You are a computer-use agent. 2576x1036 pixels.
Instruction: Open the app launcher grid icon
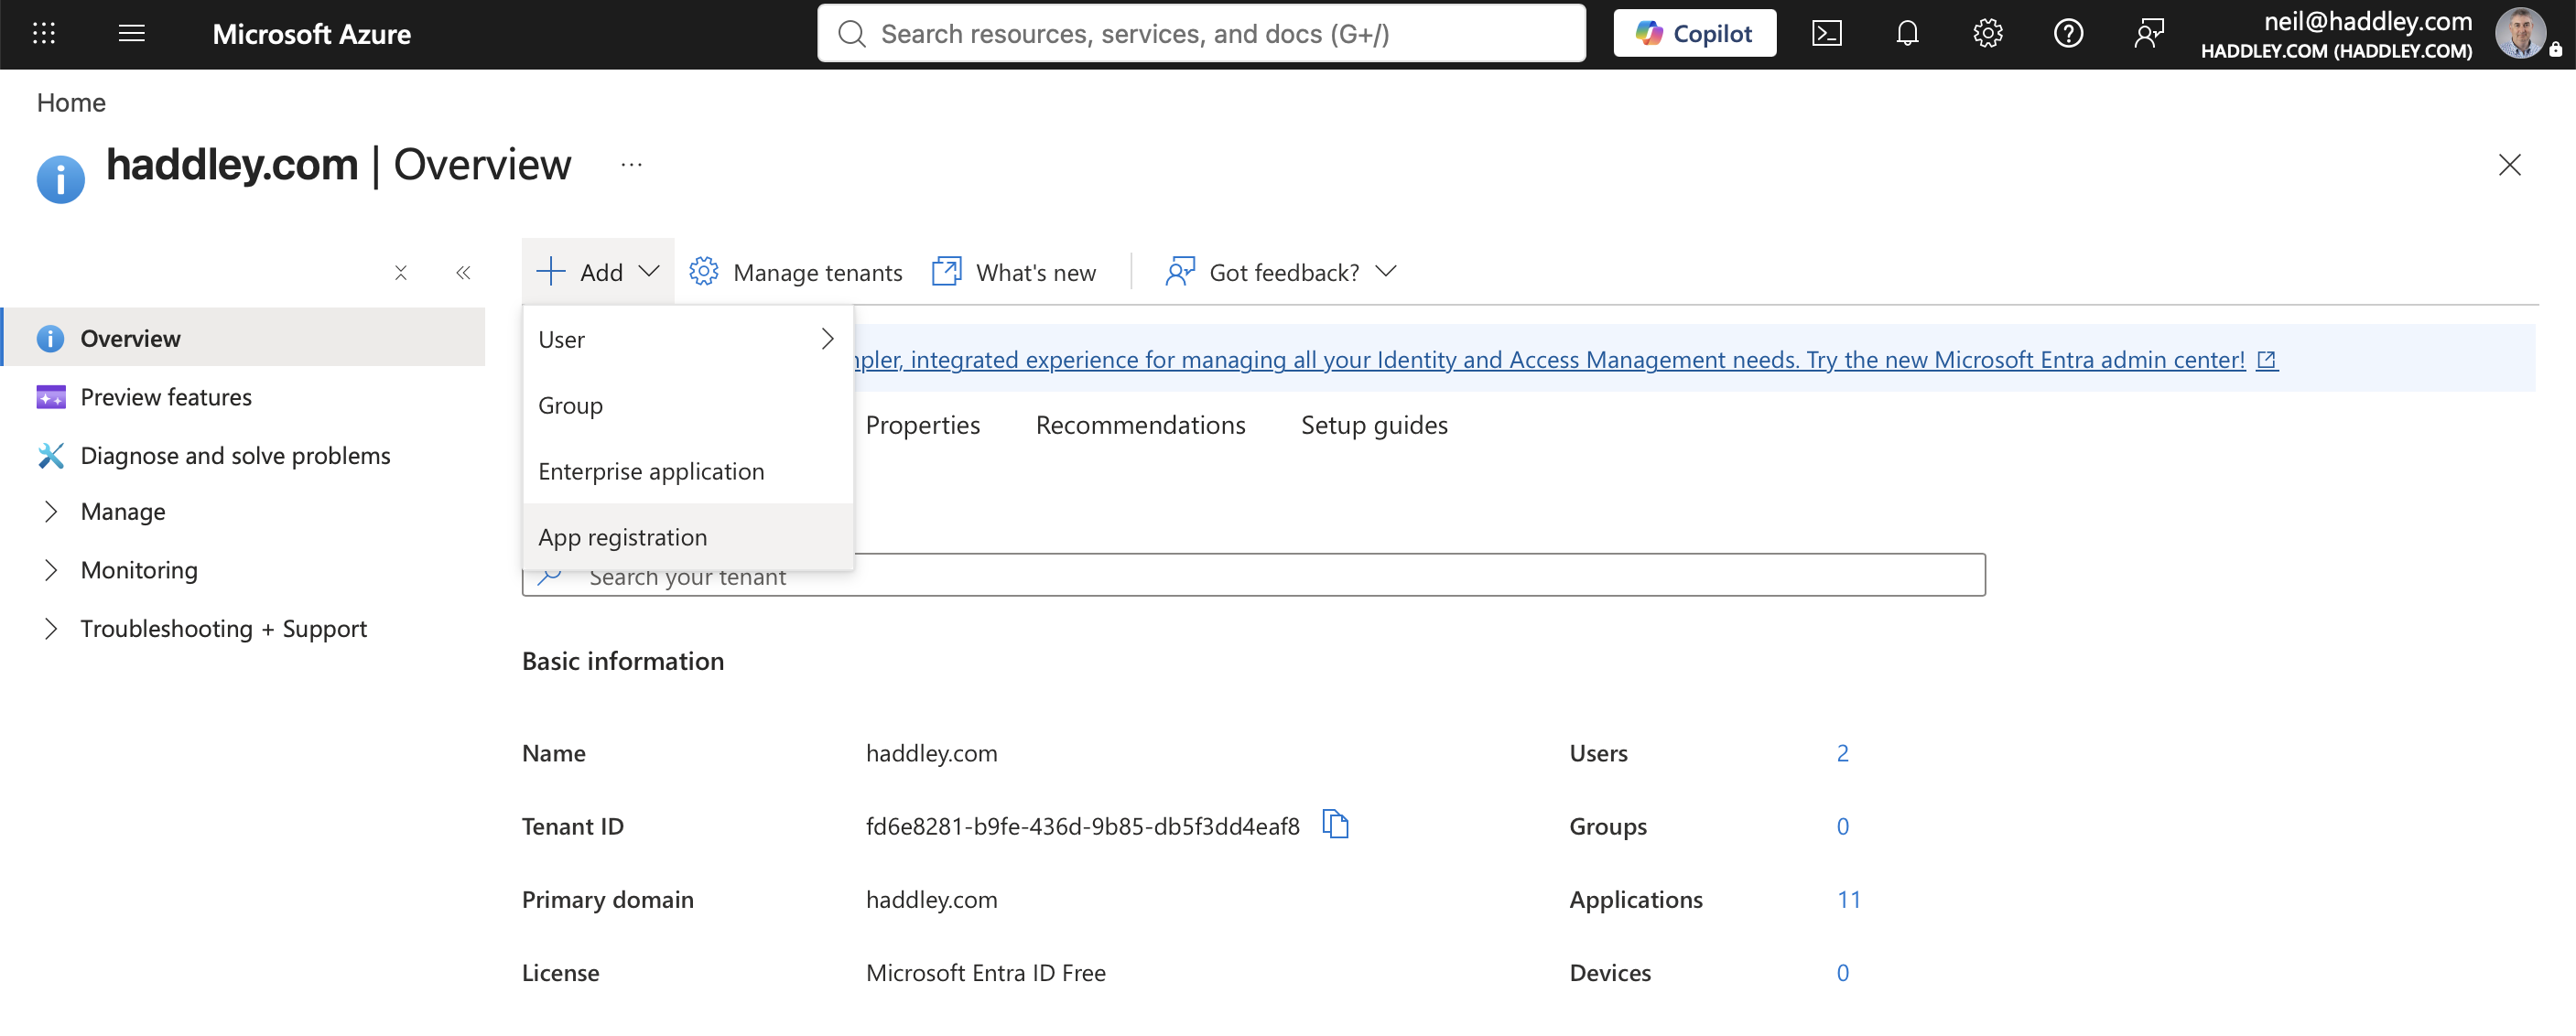(x=44, y=34)
